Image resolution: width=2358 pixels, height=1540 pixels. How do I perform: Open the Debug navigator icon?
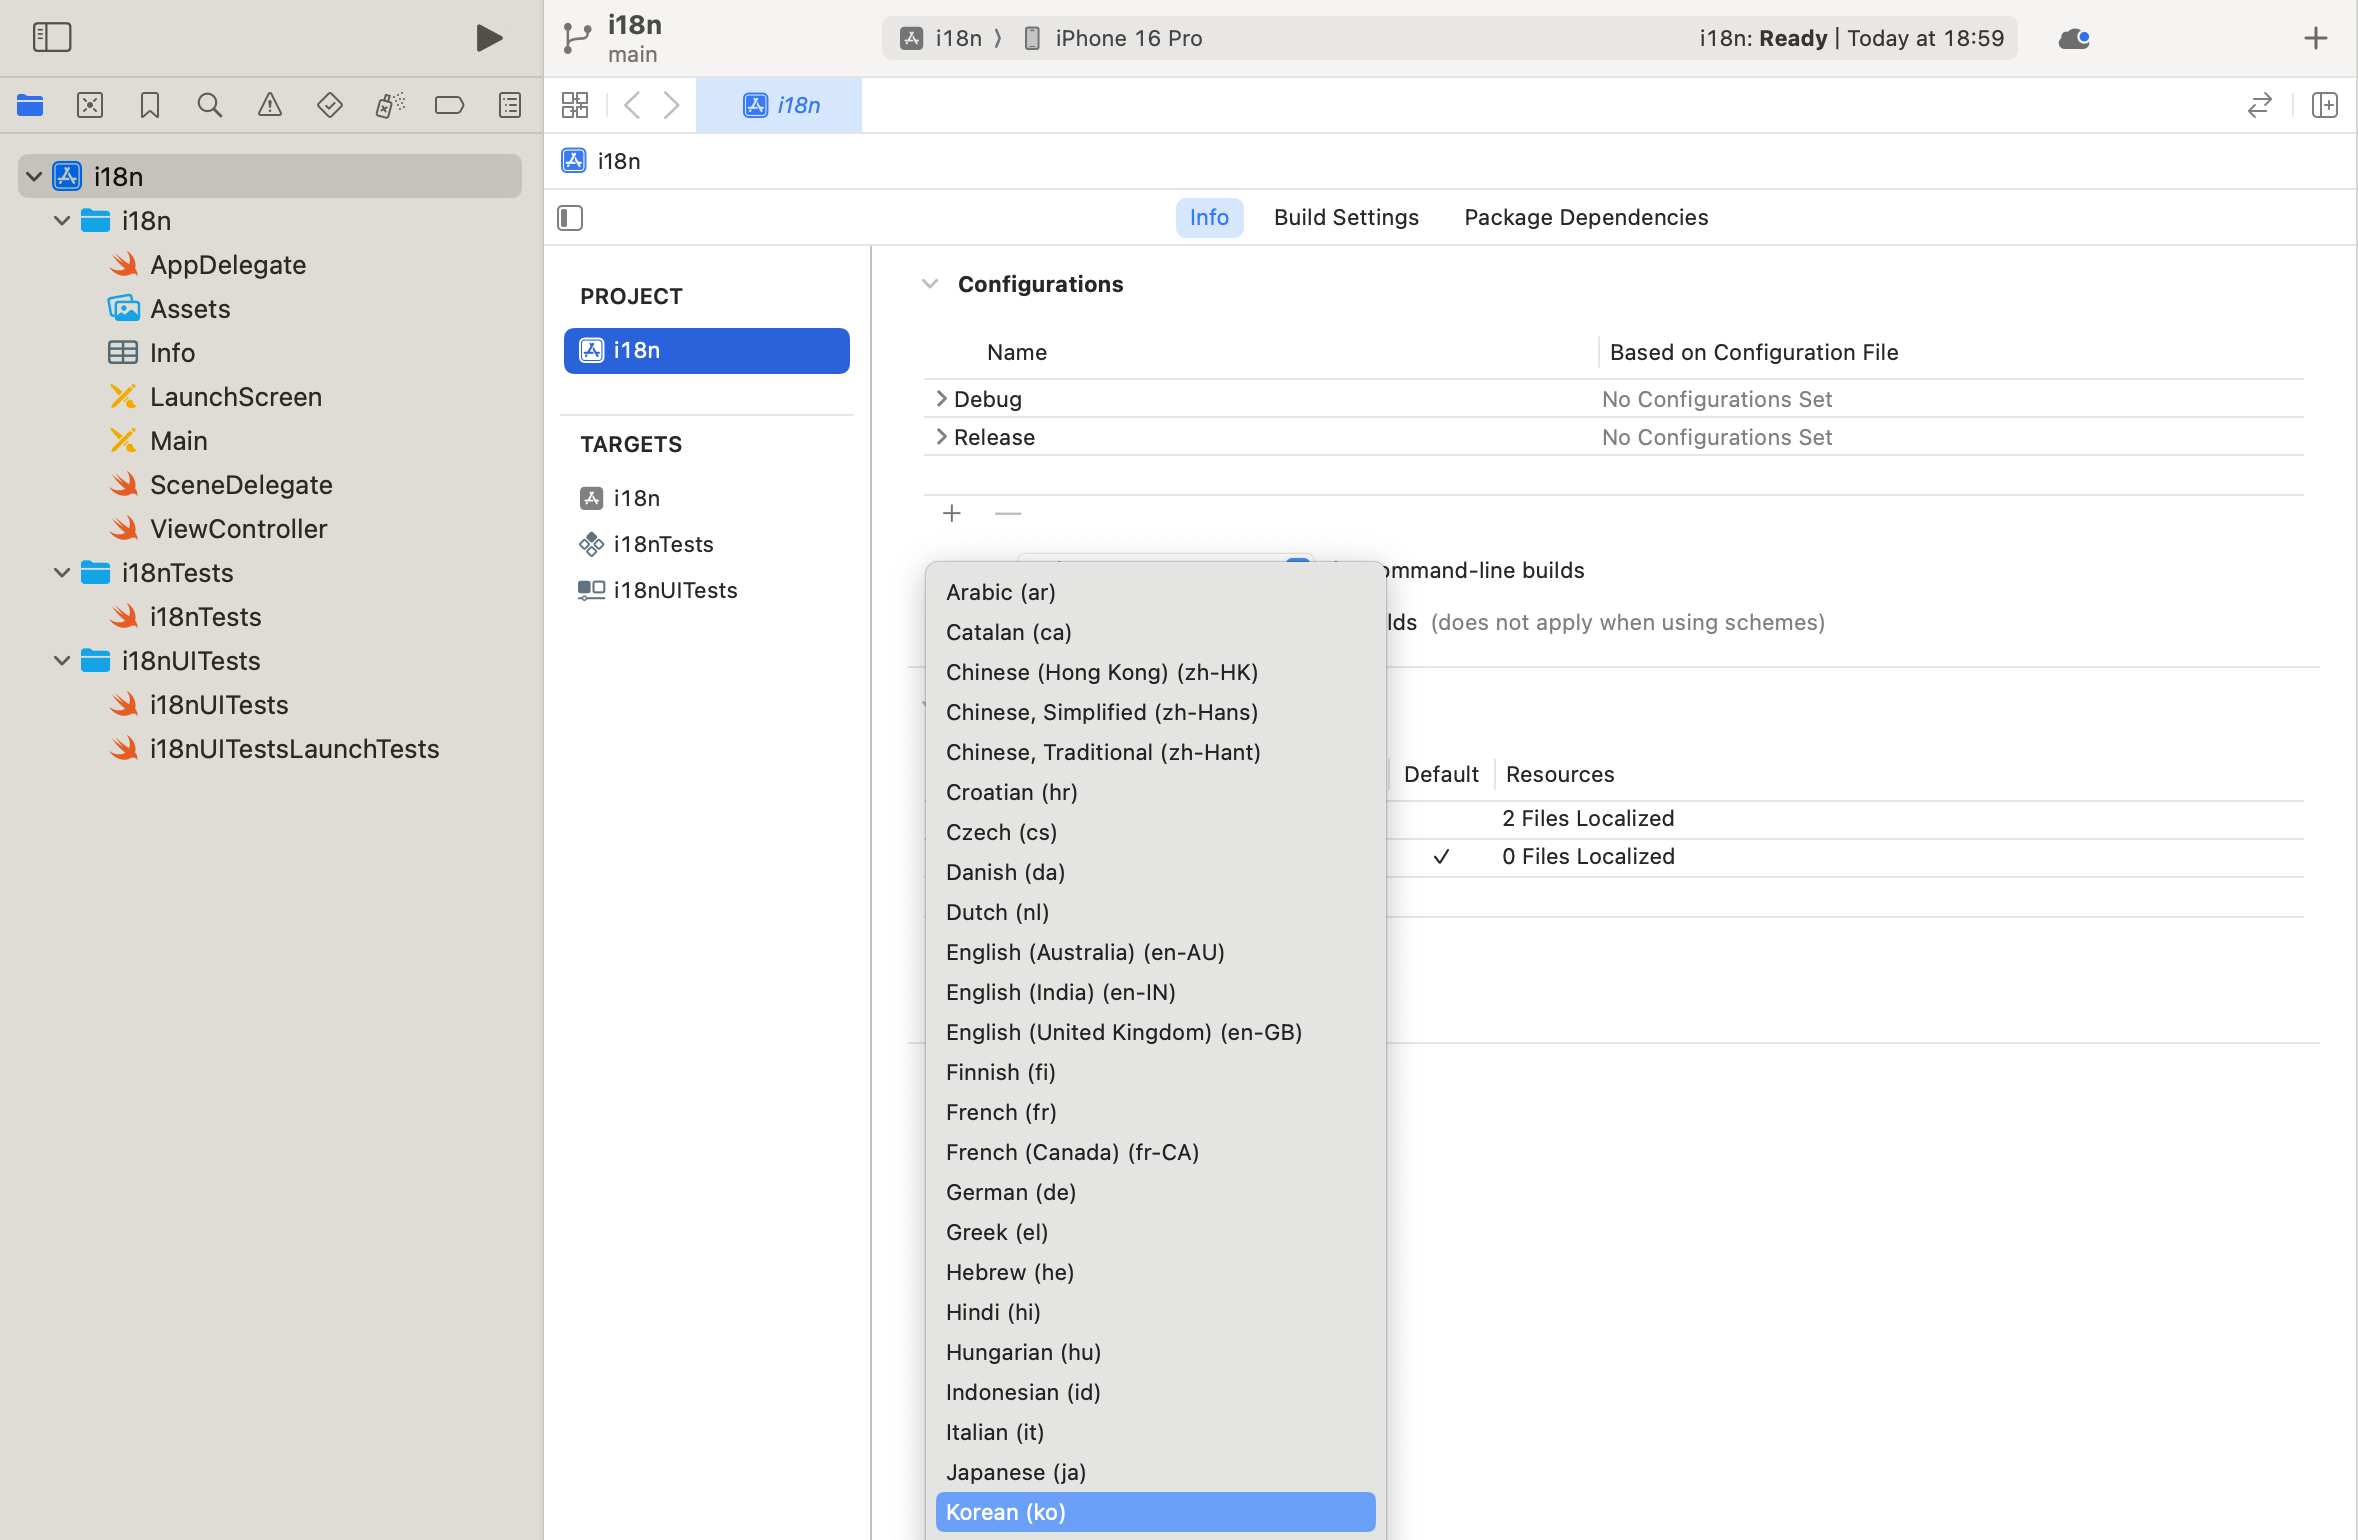click(x=390, y=105)
